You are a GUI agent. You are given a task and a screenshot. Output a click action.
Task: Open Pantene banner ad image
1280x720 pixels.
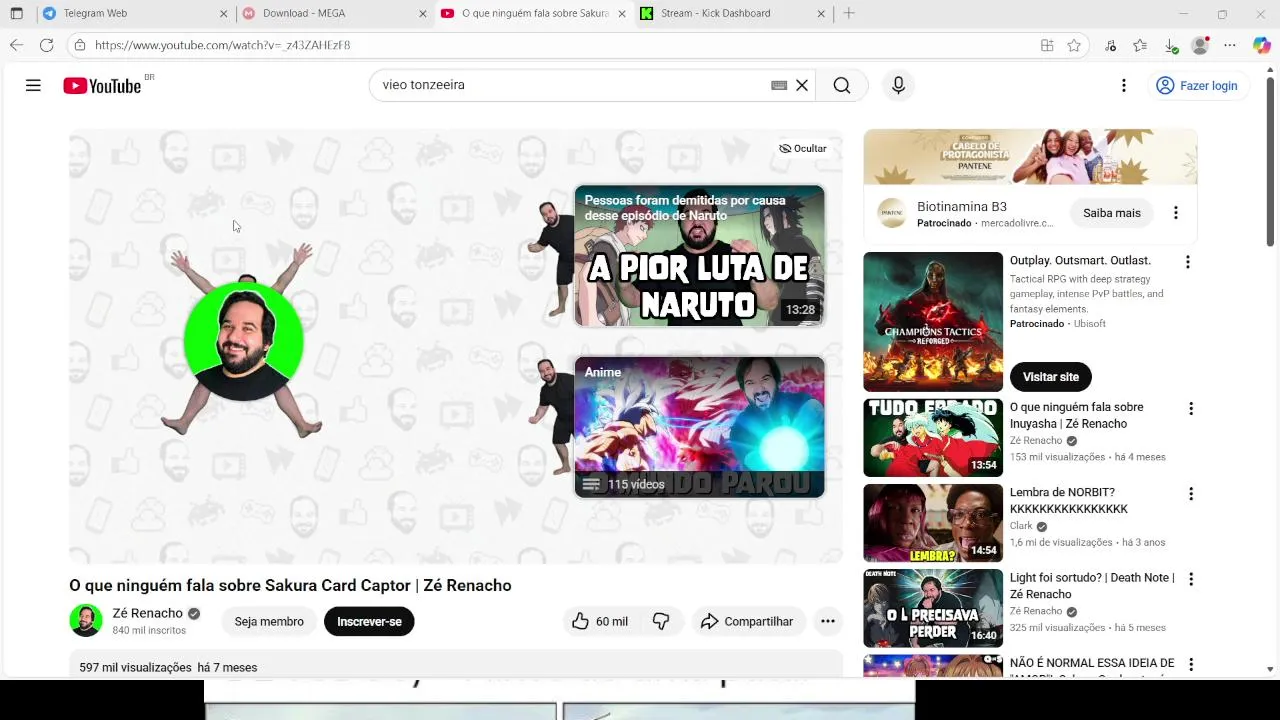coord(1030,157)
